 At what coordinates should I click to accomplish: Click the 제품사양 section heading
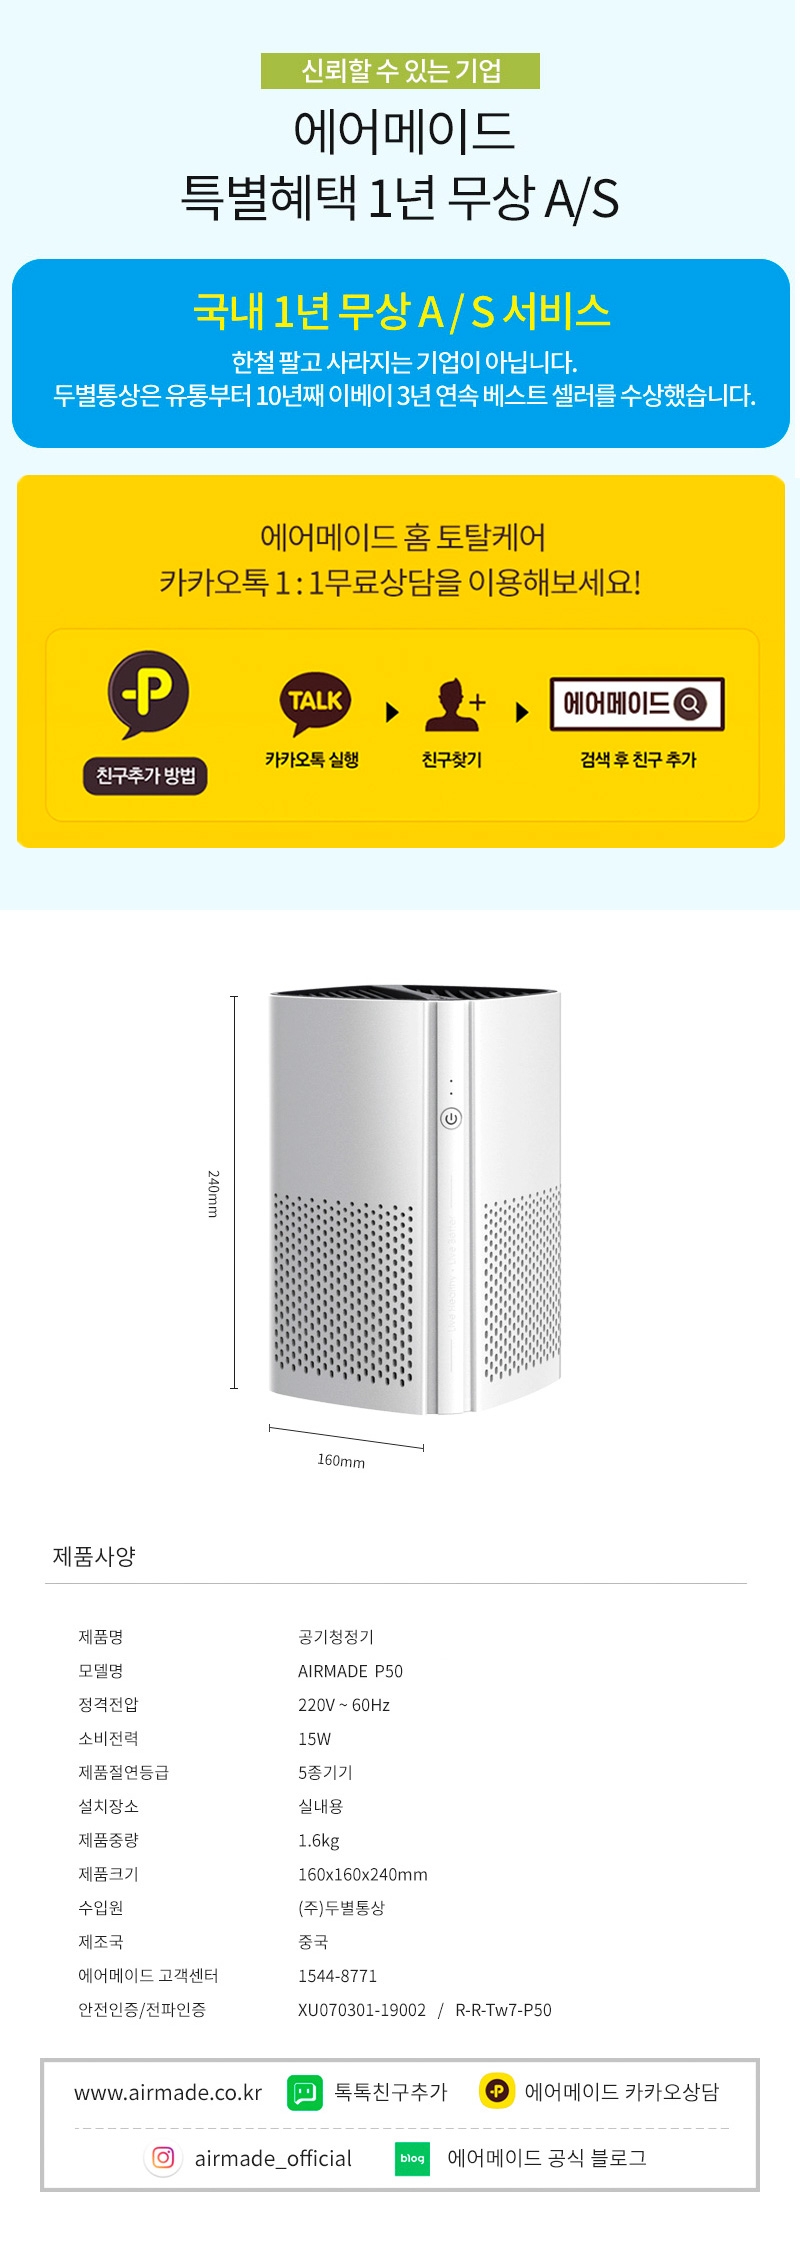pyautogui.click(x=94, y=1556)
